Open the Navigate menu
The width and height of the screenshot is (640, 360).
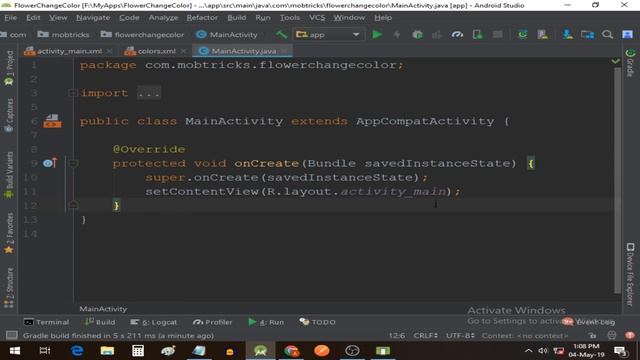pyautogui.click(x=93, y=18)
